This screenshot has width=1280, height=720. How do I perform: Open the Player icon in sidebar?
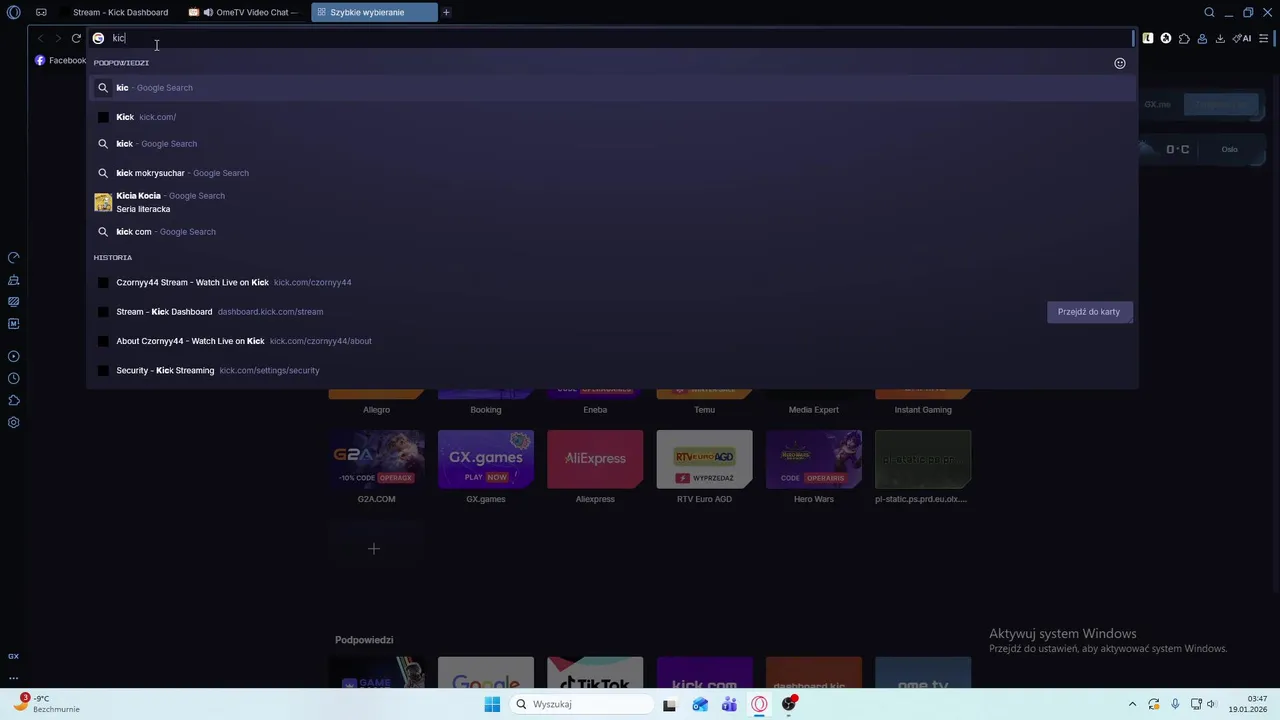pos(14,356)
